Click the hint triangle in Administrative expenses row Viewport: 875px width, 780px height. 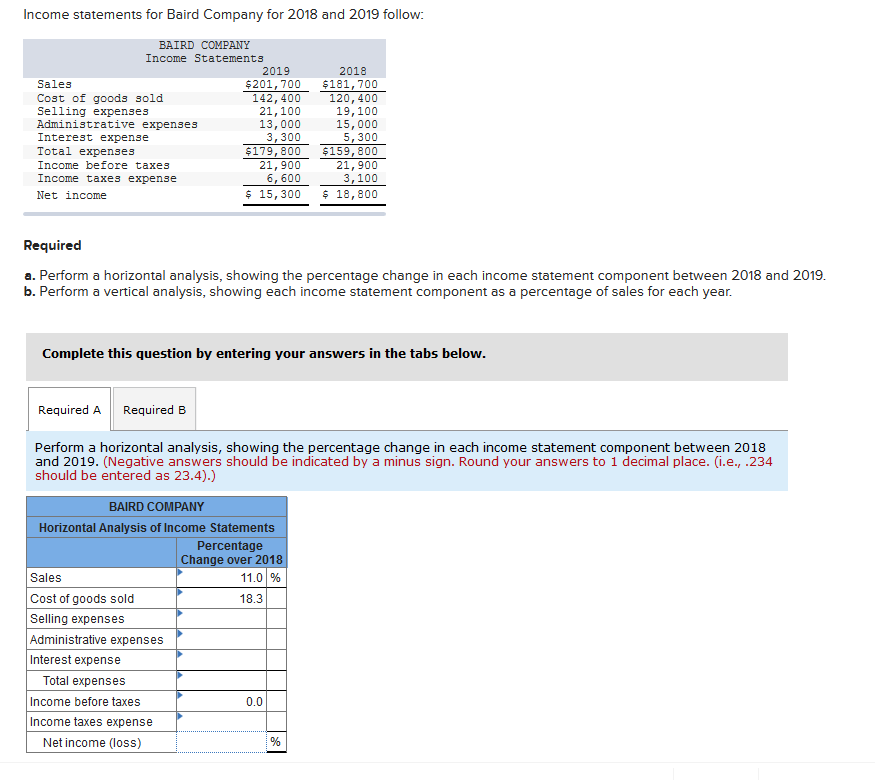click(178, 635)
